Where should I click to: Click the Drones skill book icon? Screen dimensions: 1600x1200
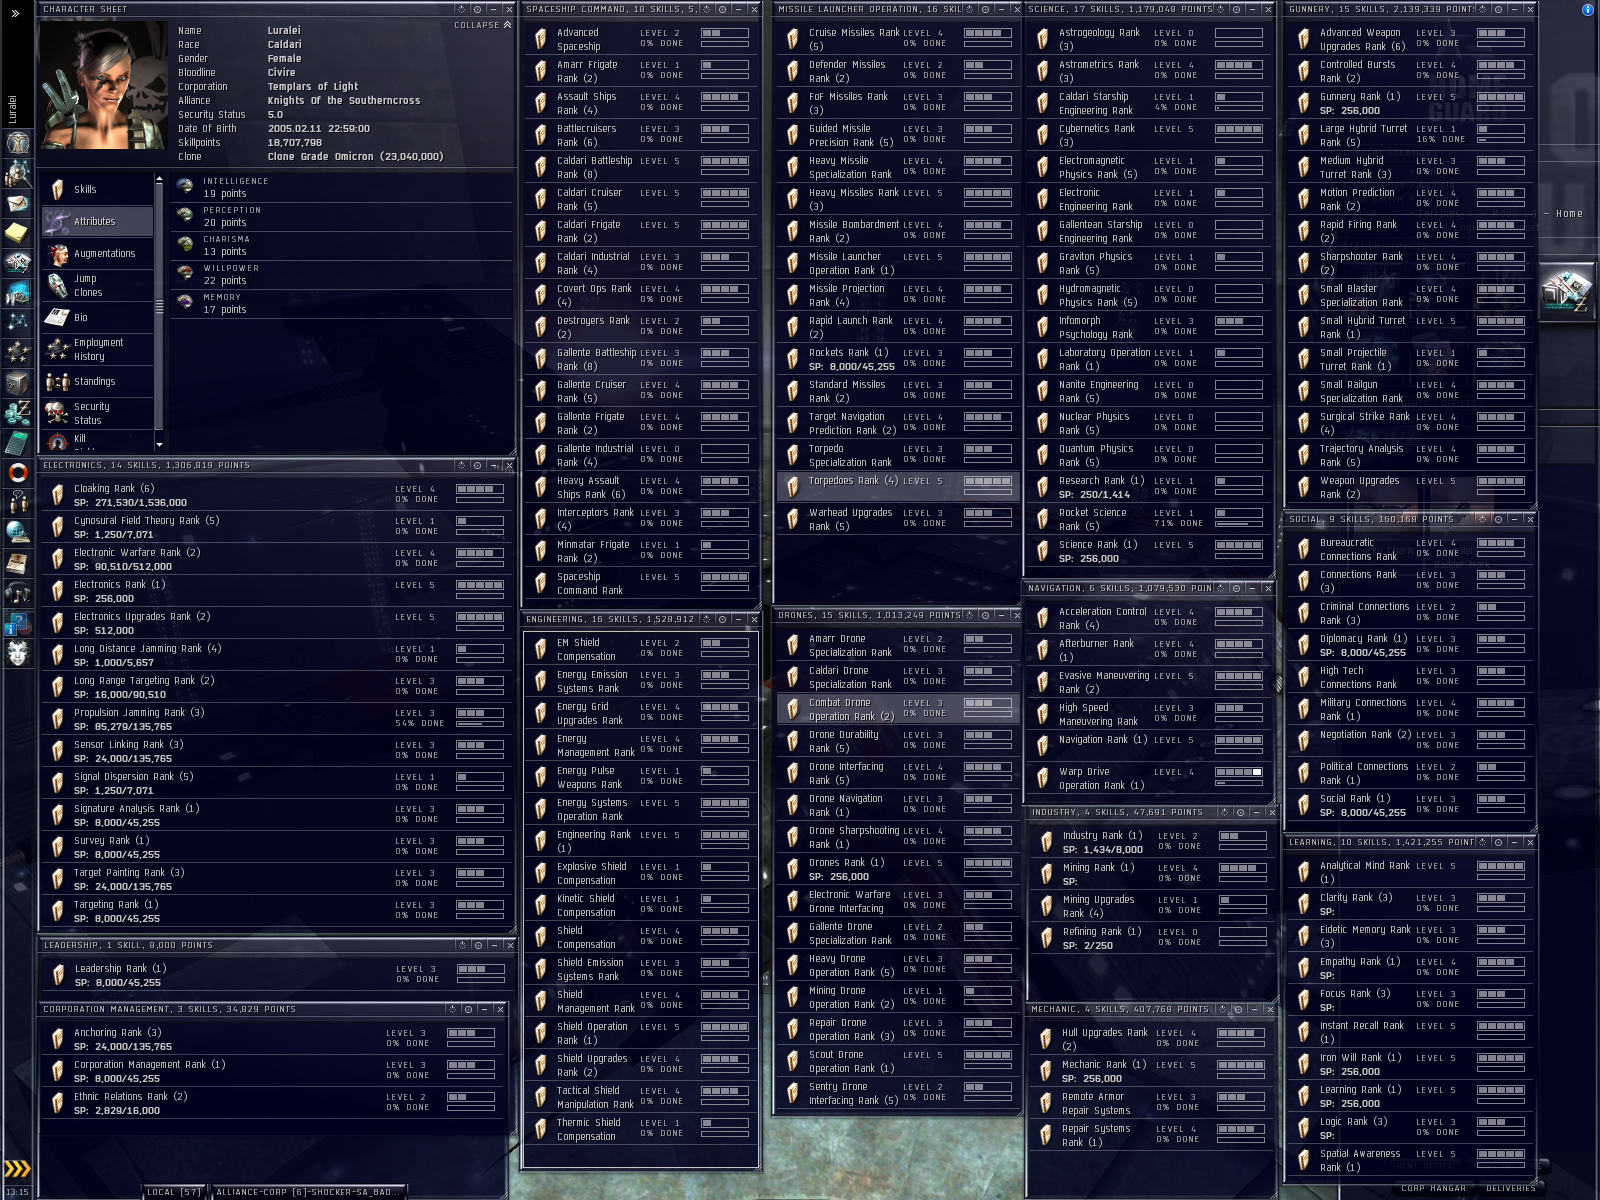[793, 869]
